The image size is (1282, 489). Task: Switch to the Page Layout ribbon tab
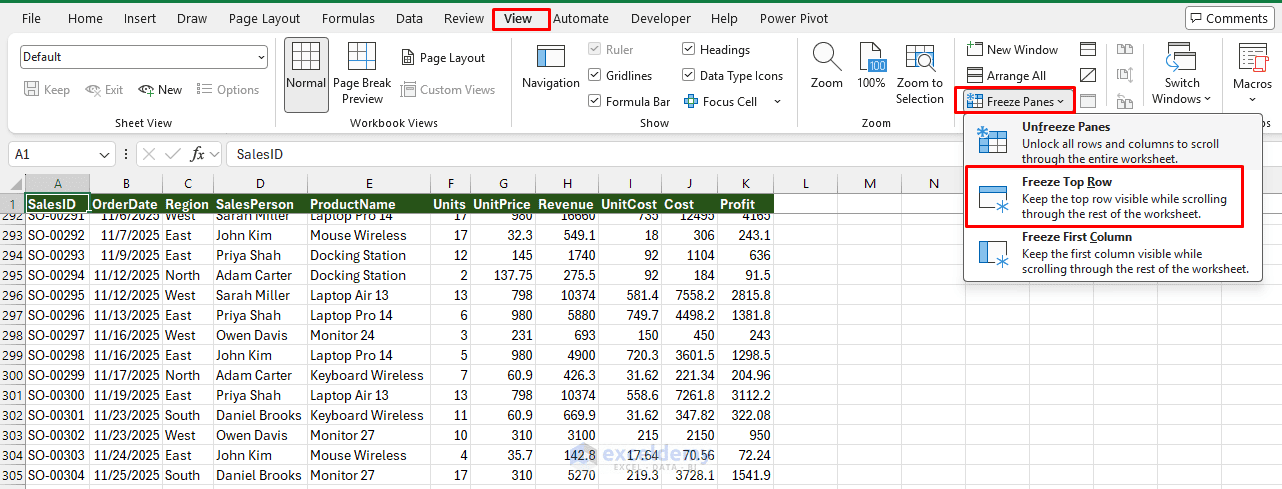pyautogui.click(x=264, y=19)
